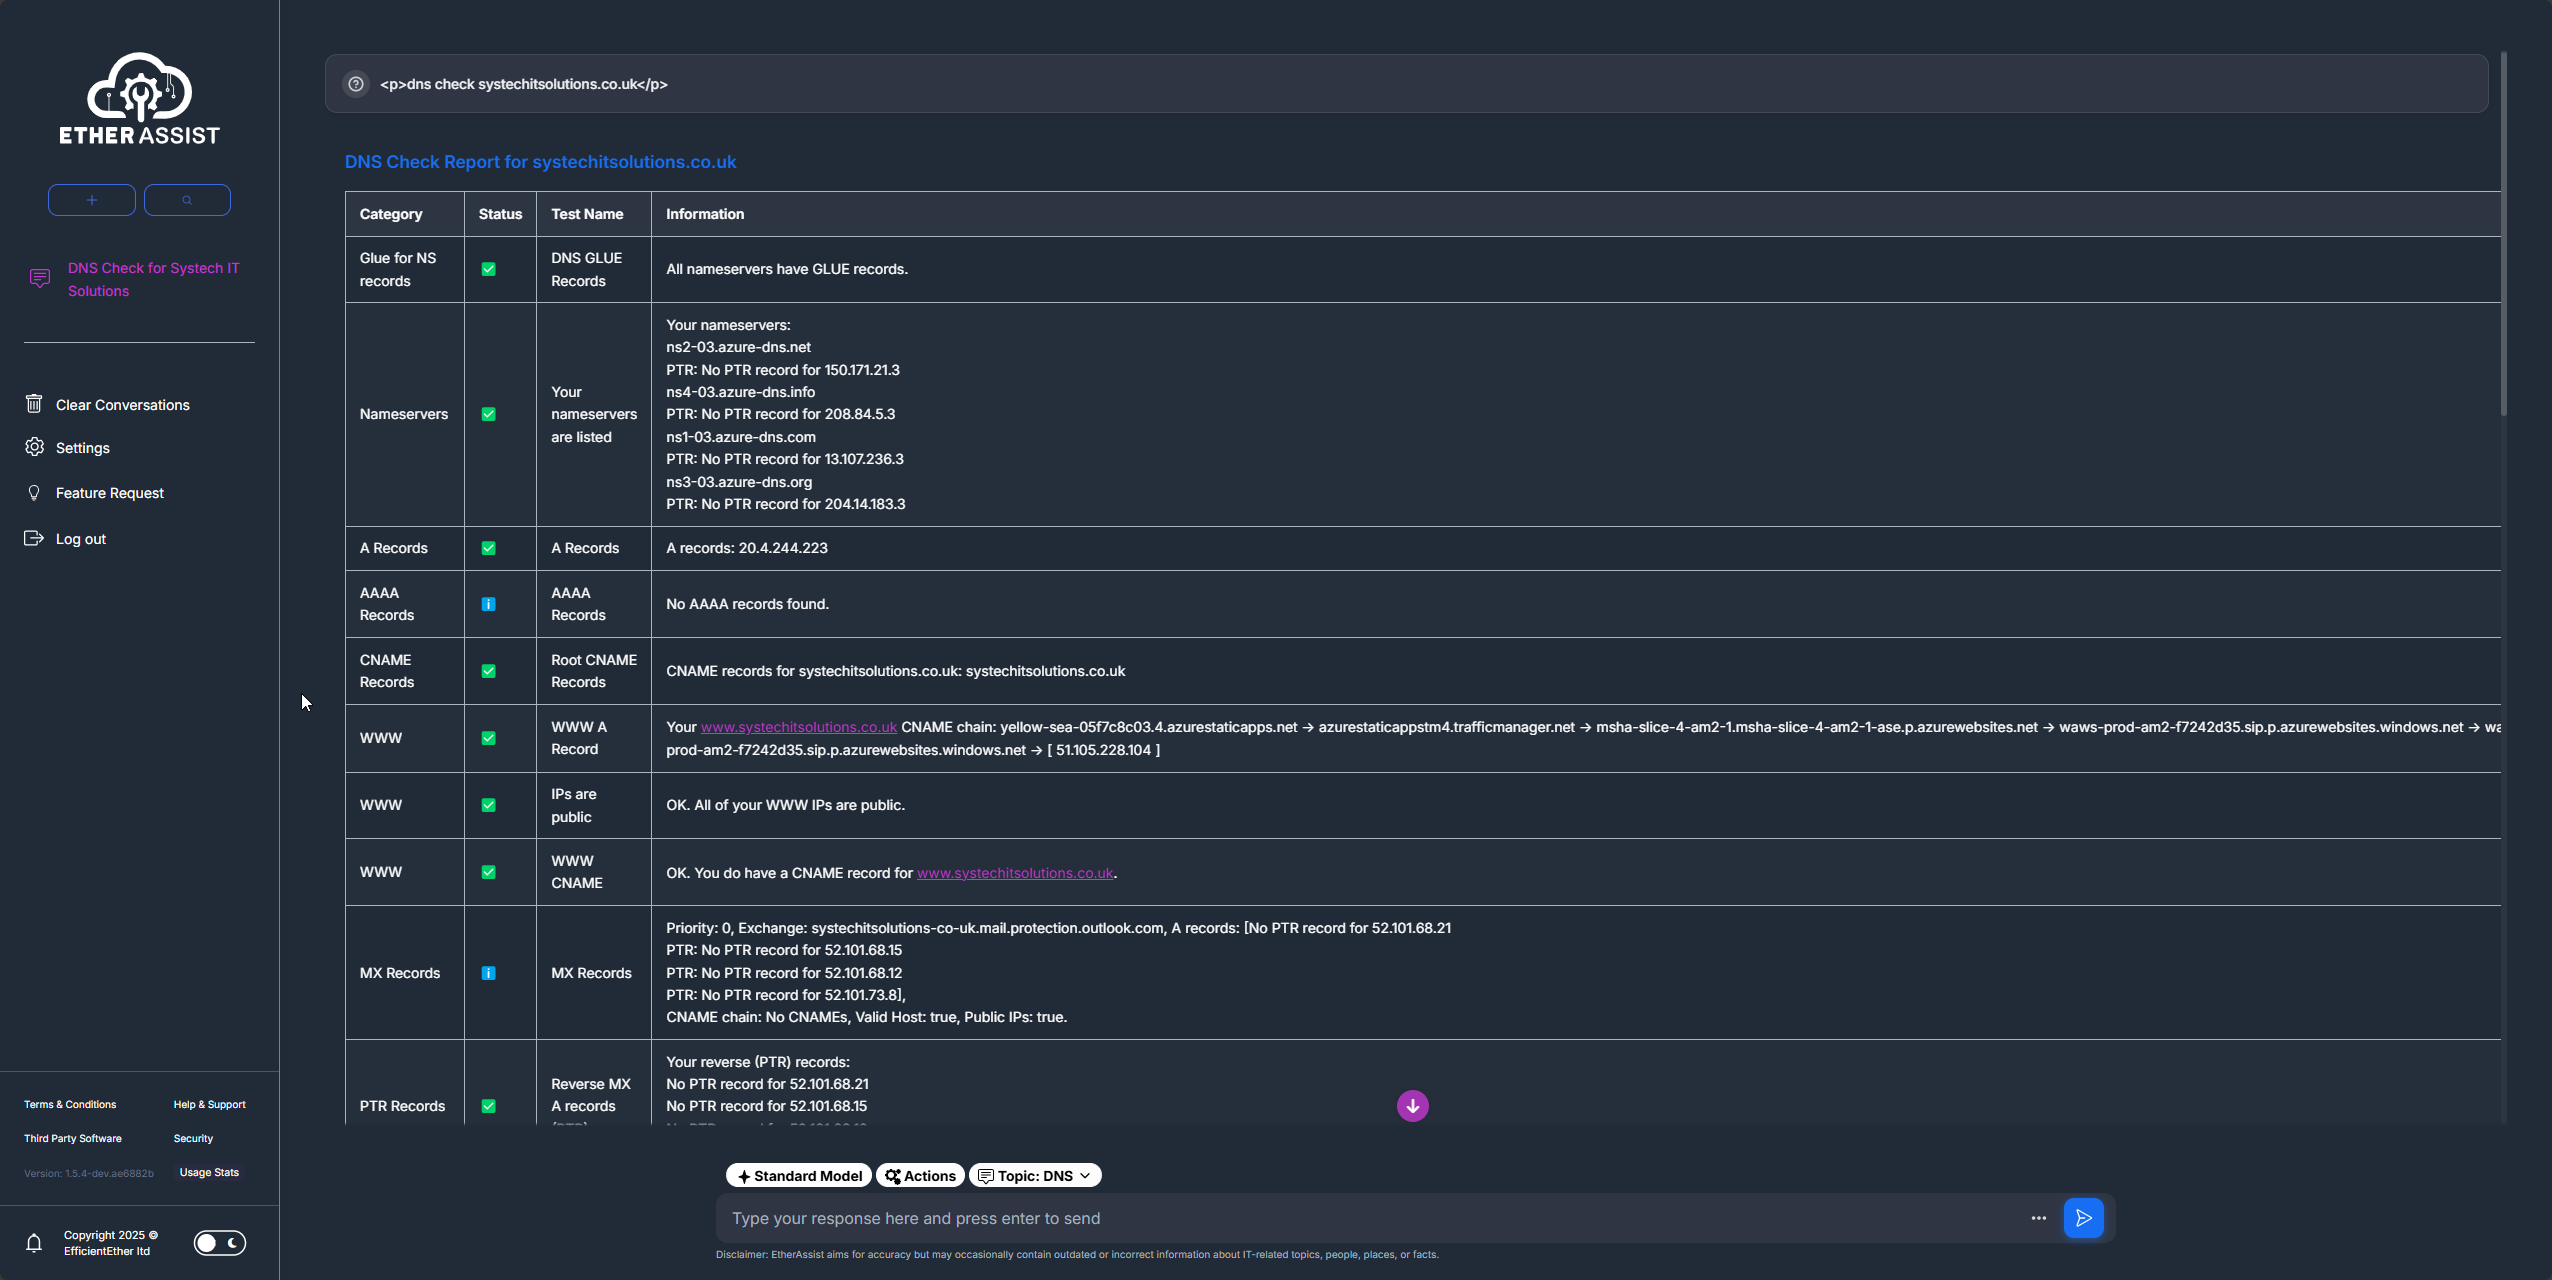
Task: Click the question mark icon in the prompt bar
Action: [x=355, y=84]
